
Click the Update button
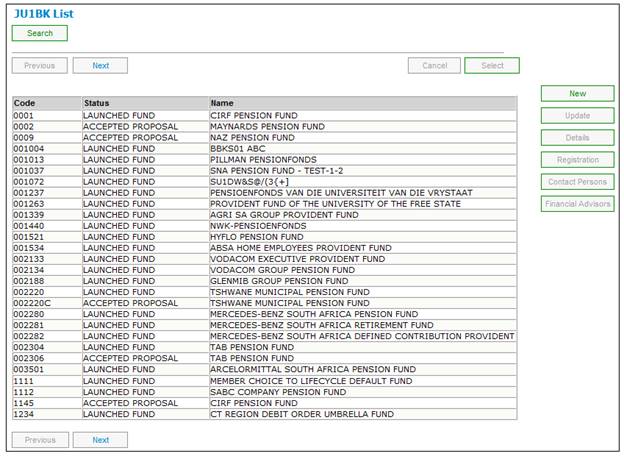pyautogui.click(x=577, y=115)
